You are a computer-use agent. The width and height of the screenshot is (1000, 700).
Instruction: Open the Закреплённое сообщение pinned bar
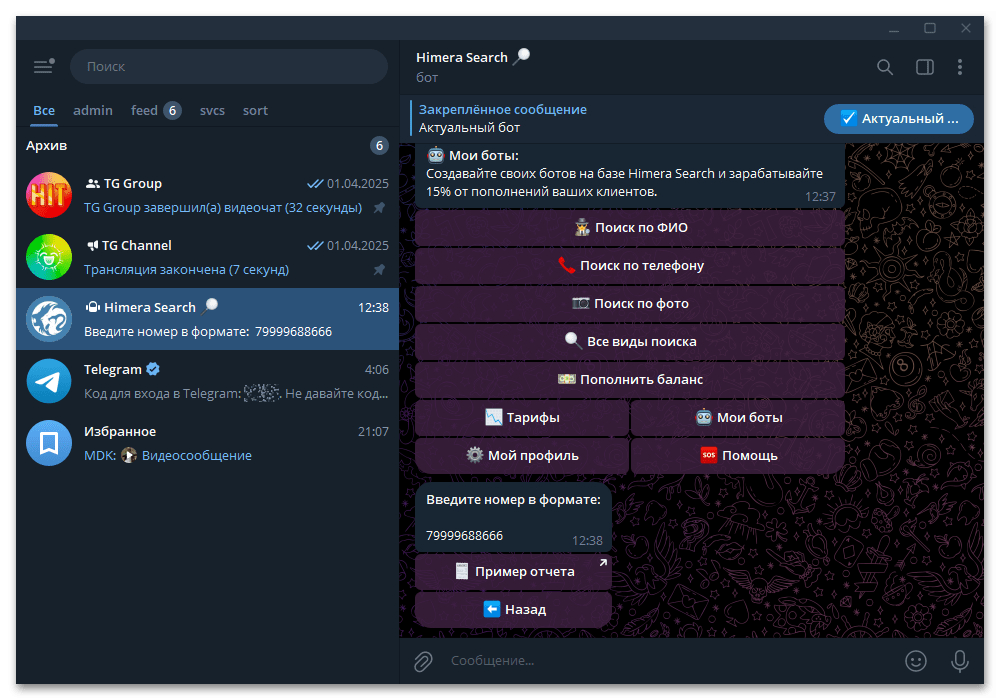coord(612,119)
